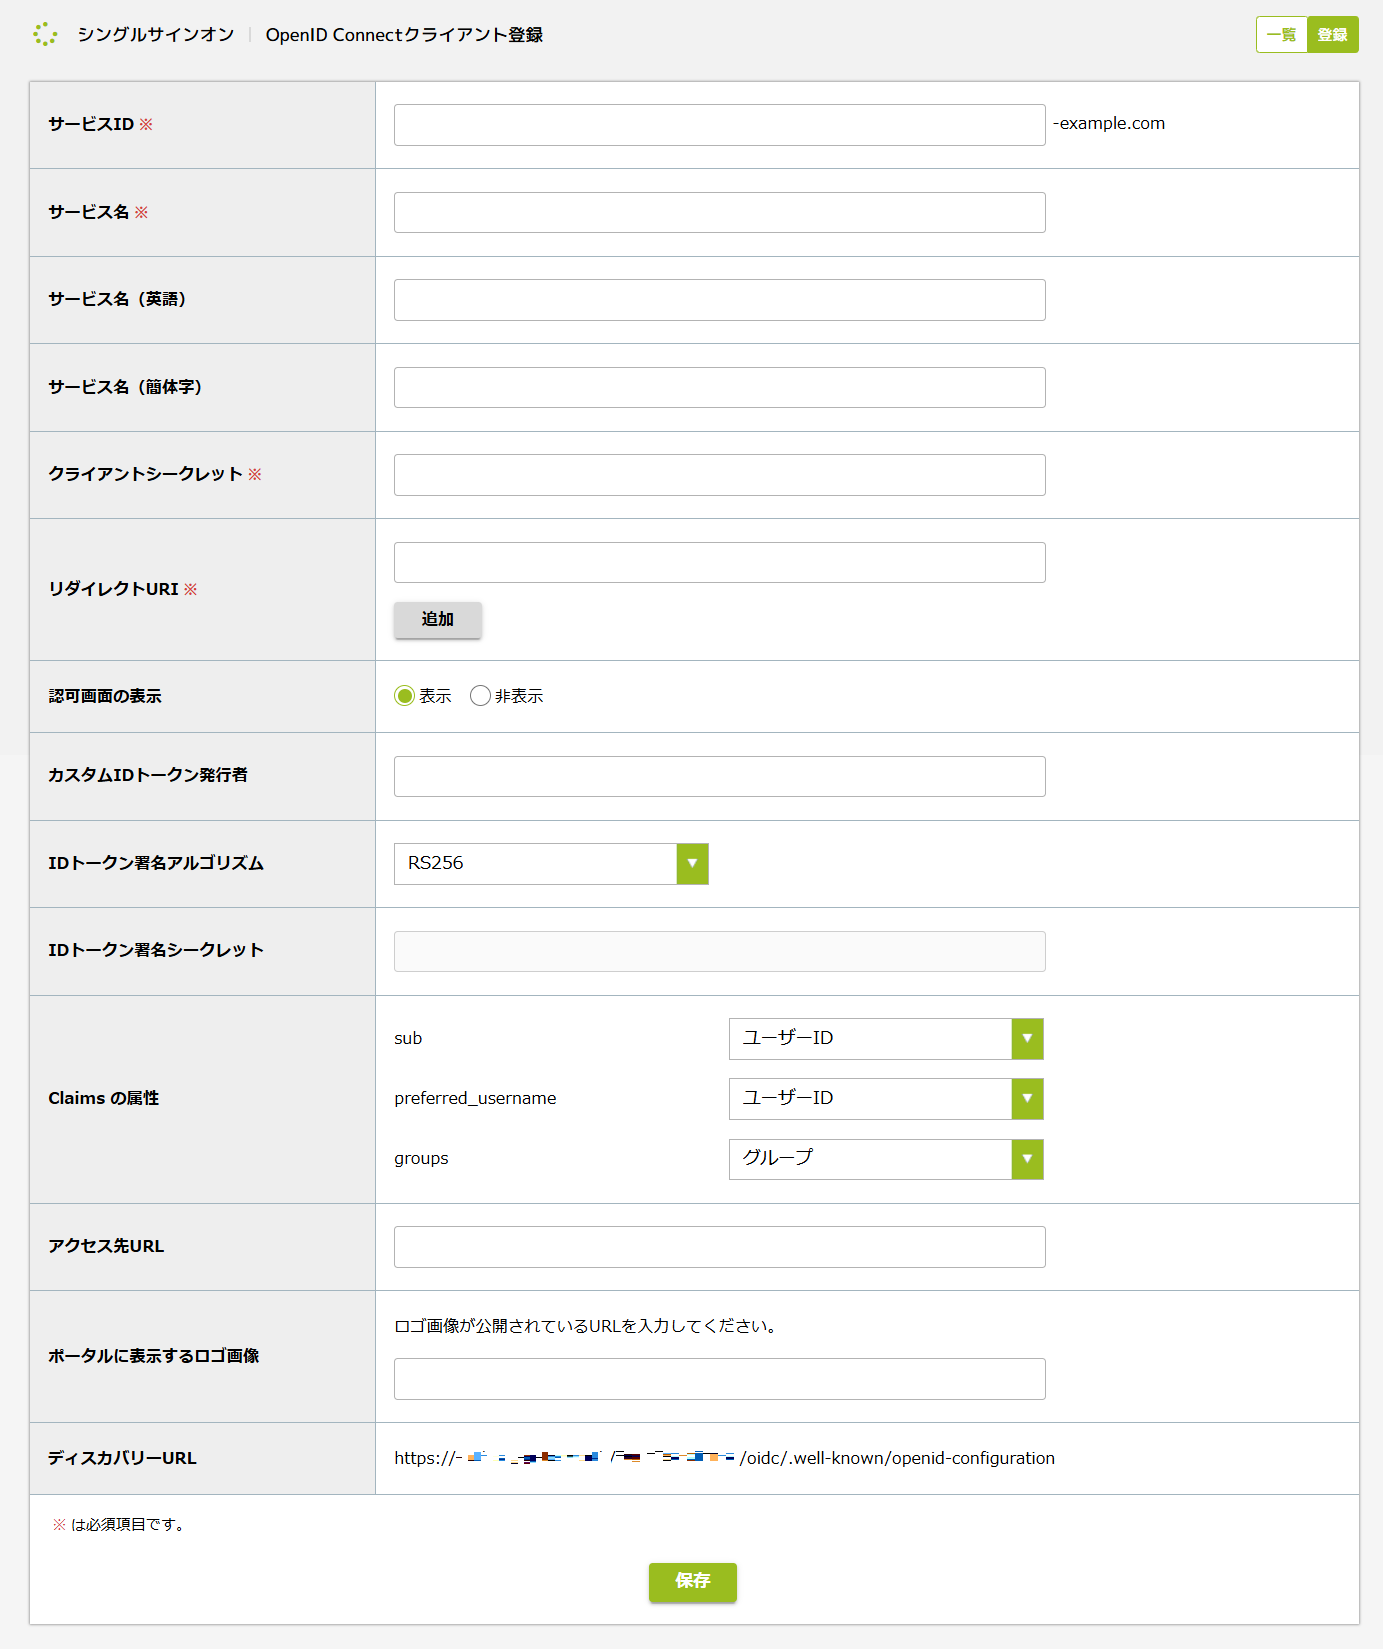Open the RS256 signature algorithm dropdown
Image resolution: width=1383 pixels, height=1649 pixels.
pos(551,864)
